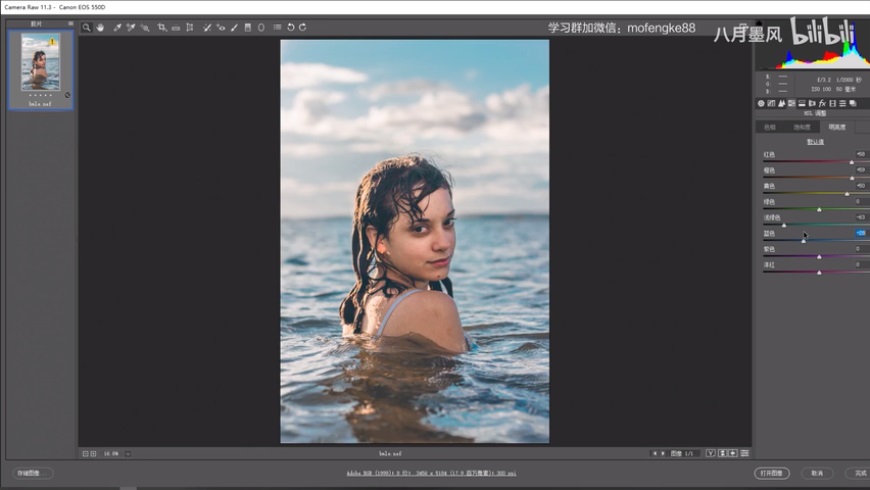Select the Transform tool
The width and height of the screenshot is (870, 490).
[190, 27]
